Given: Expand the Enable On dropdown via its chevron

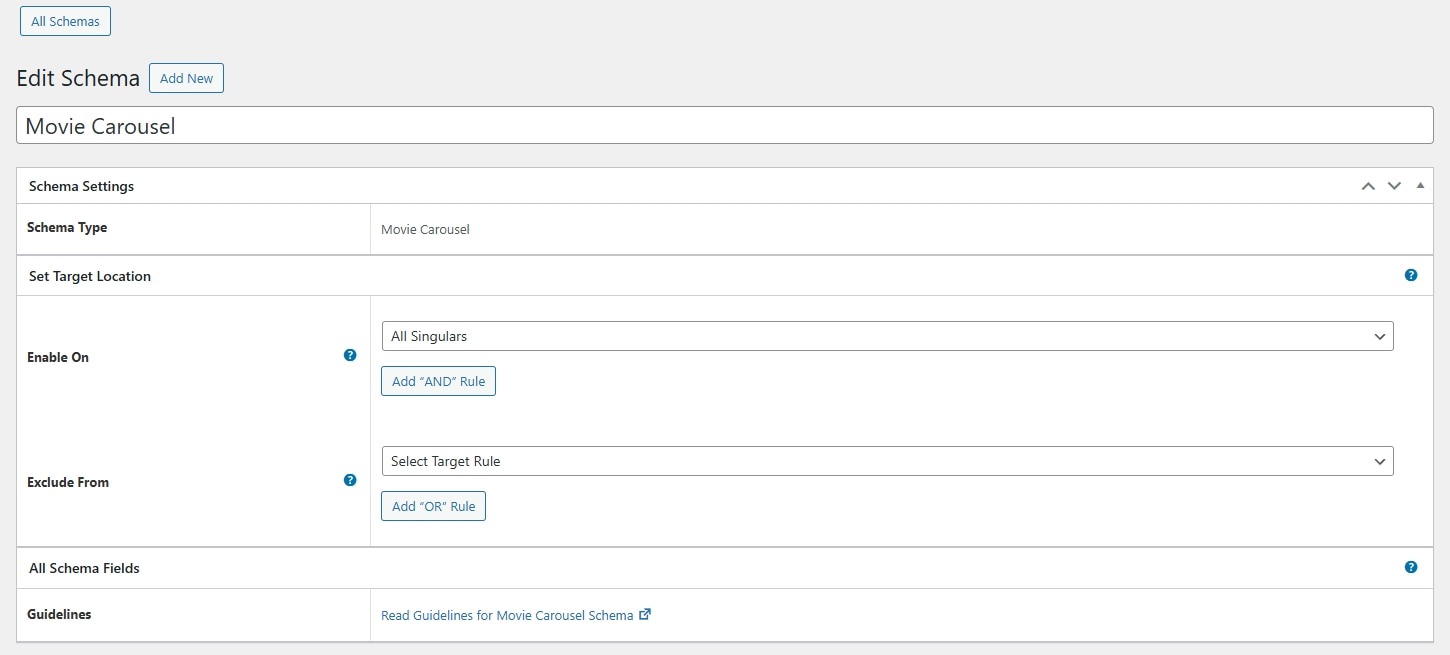Looking at the screenshot, I should [x=1381, y=336].
